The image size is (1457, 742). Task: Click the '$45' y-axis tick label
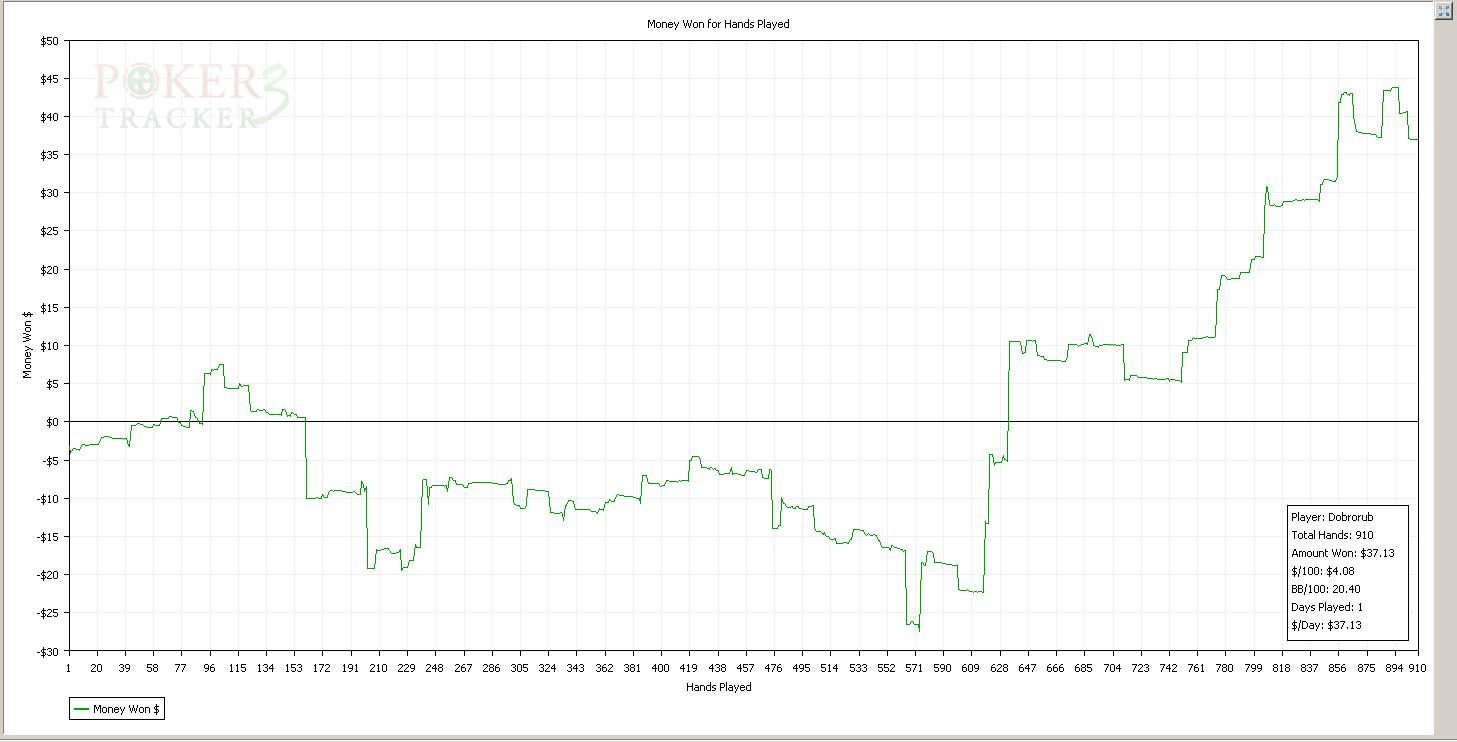point(50,79)
